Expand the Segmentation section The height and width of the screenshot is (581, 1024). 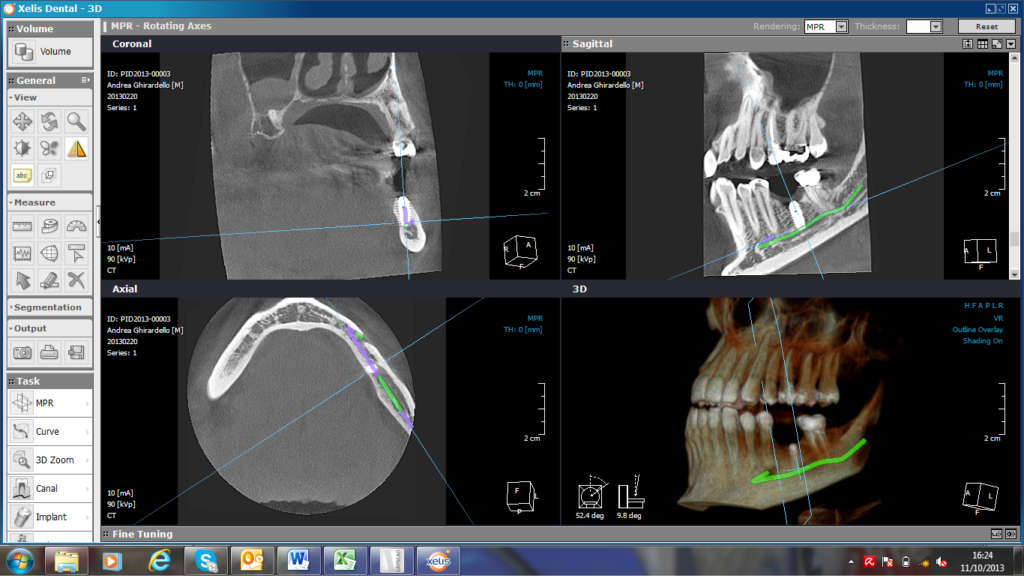(12, 308)
